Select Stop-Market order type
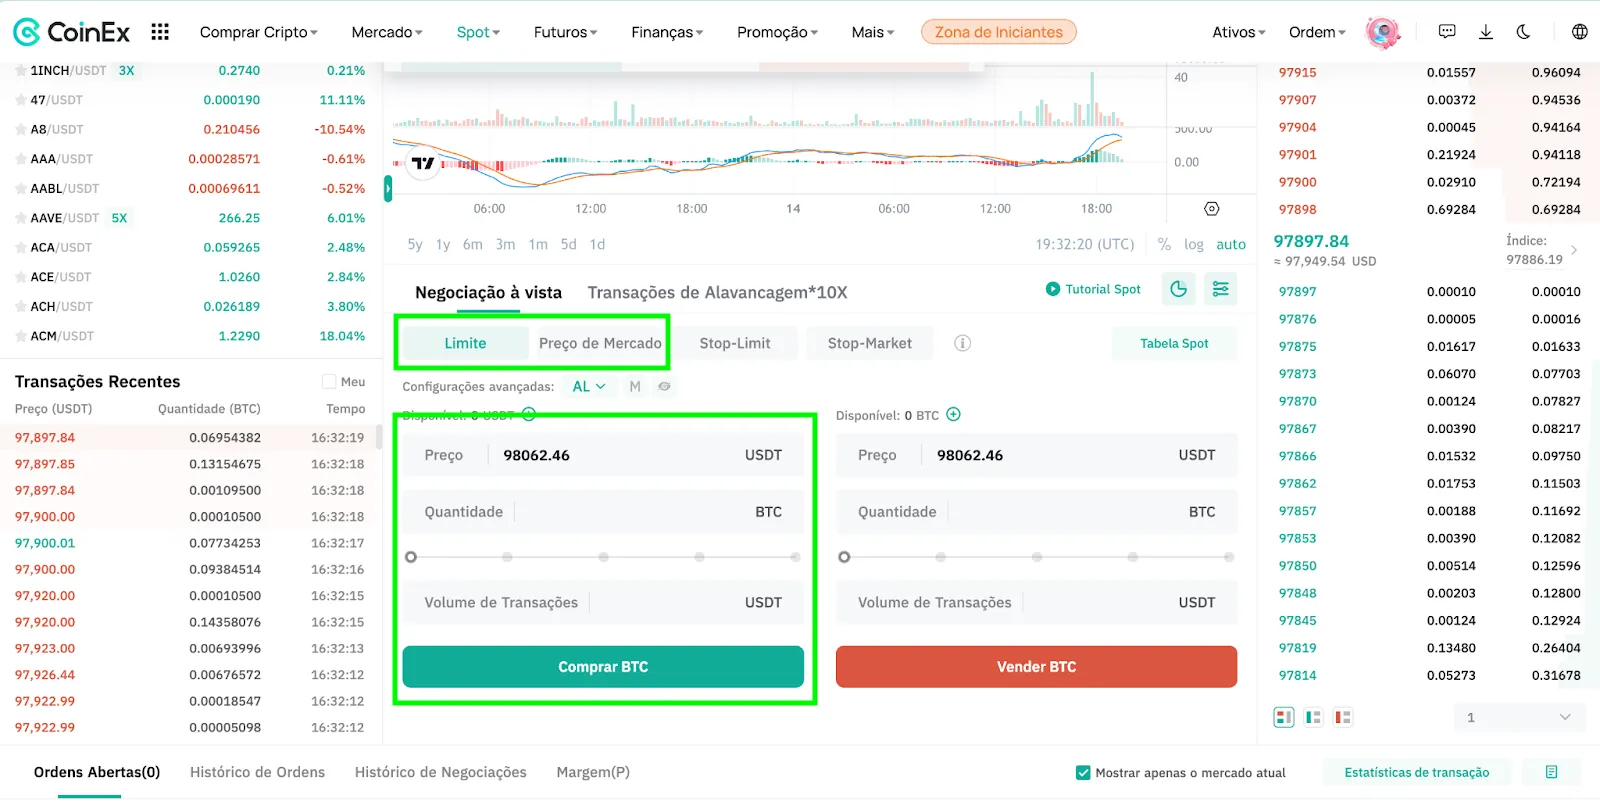The image size is (1600, 802). click(870, 343)
